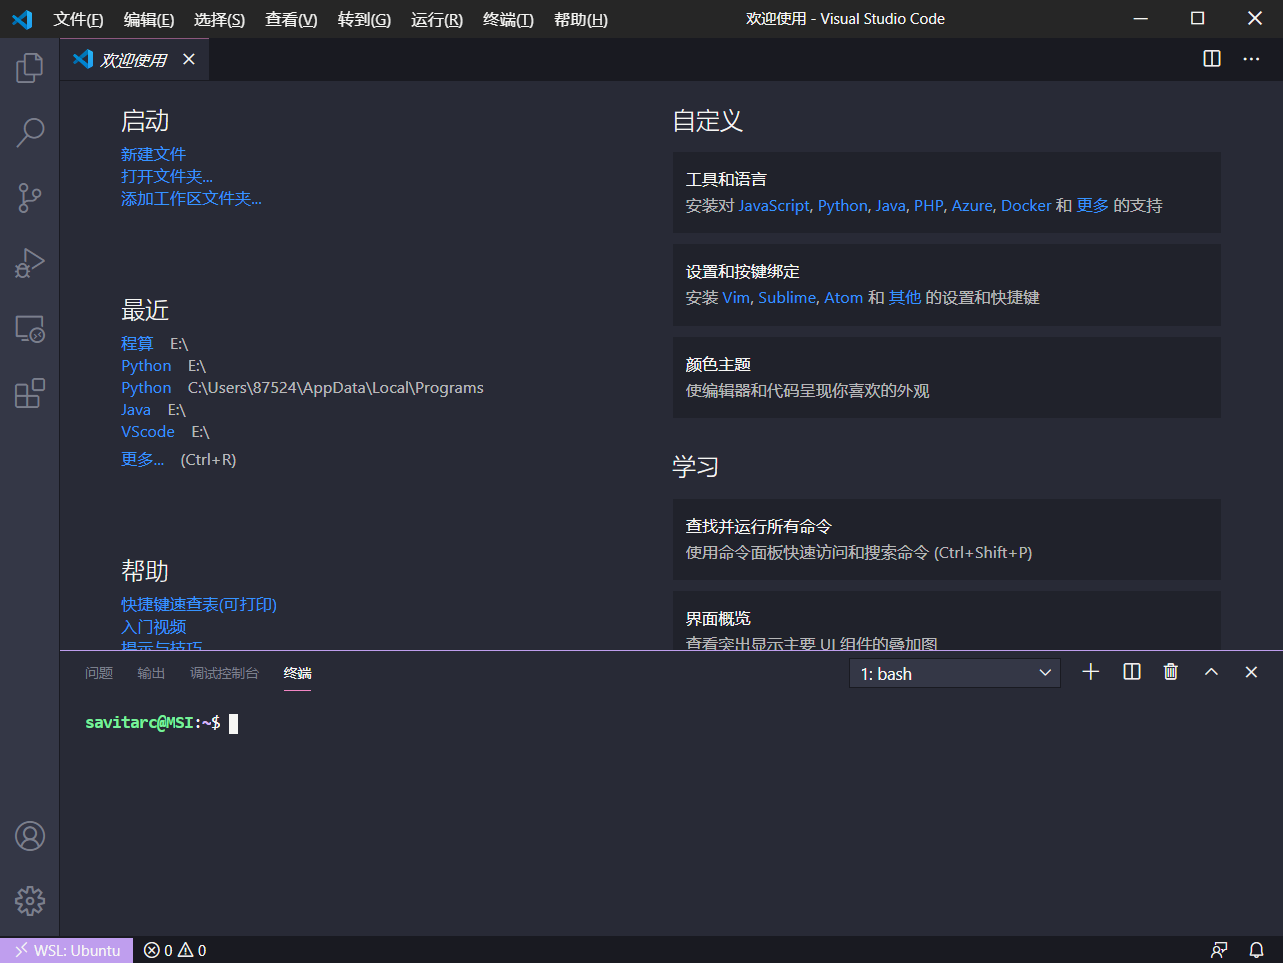
Task: Open the Extensions view
Action: pos(30,393)
